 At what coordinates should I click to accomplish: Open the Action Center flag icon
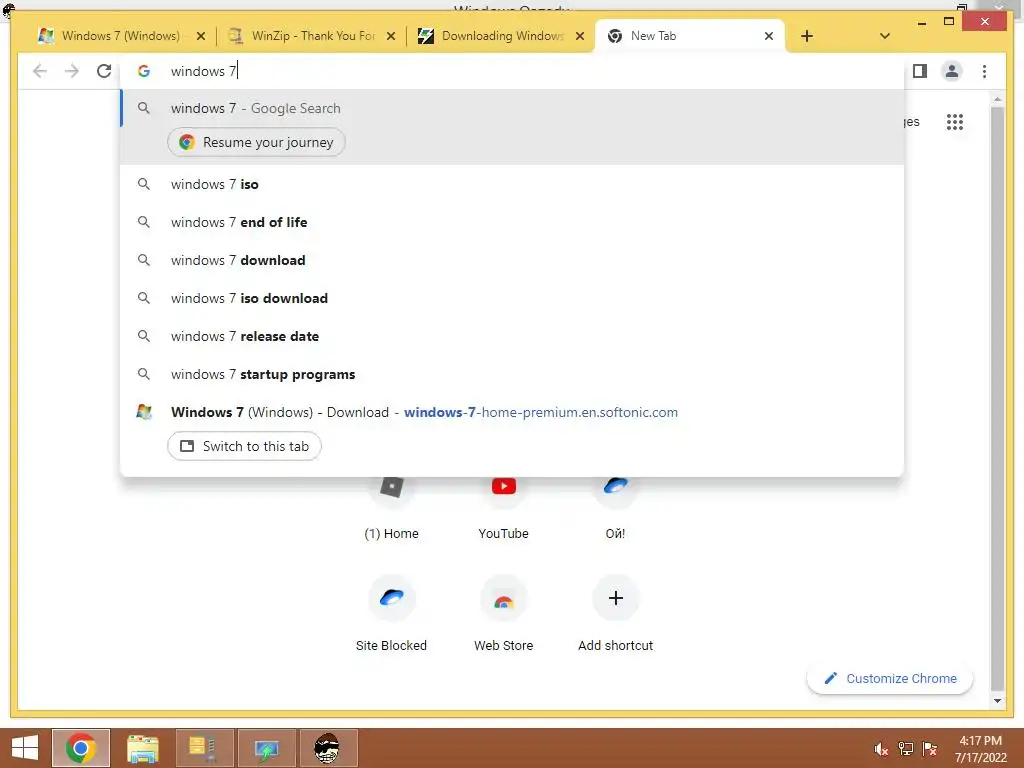point(930,749)
